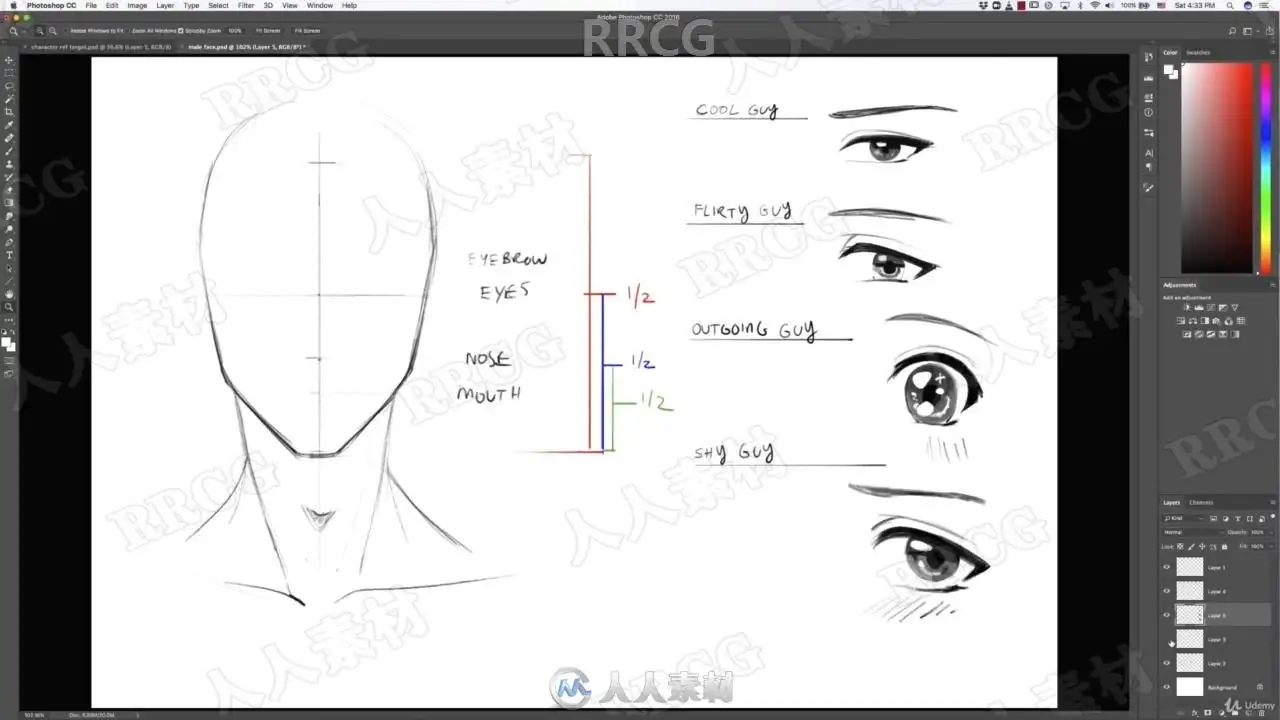Image resolution: width=1280 pixels, height=720 pixels.
Task: Click the 100% zoom button
Action: (x=235, y=31)
